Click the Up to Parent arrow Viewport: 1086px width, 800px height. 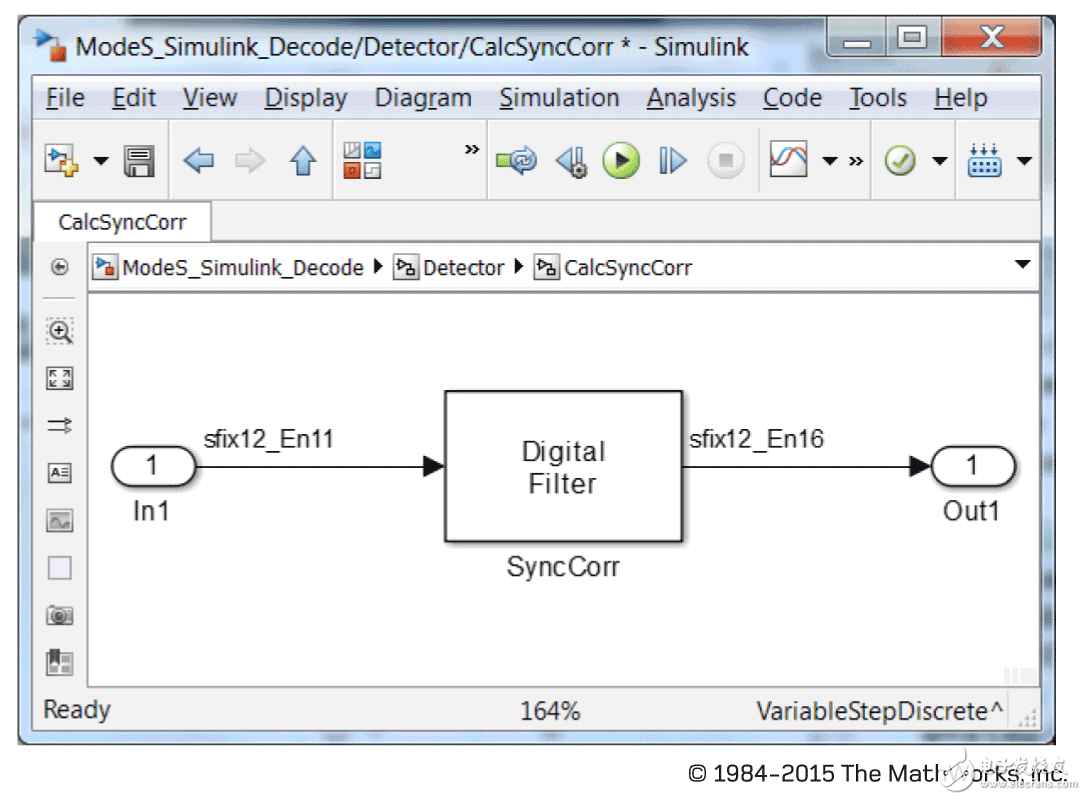click(303, 160)
